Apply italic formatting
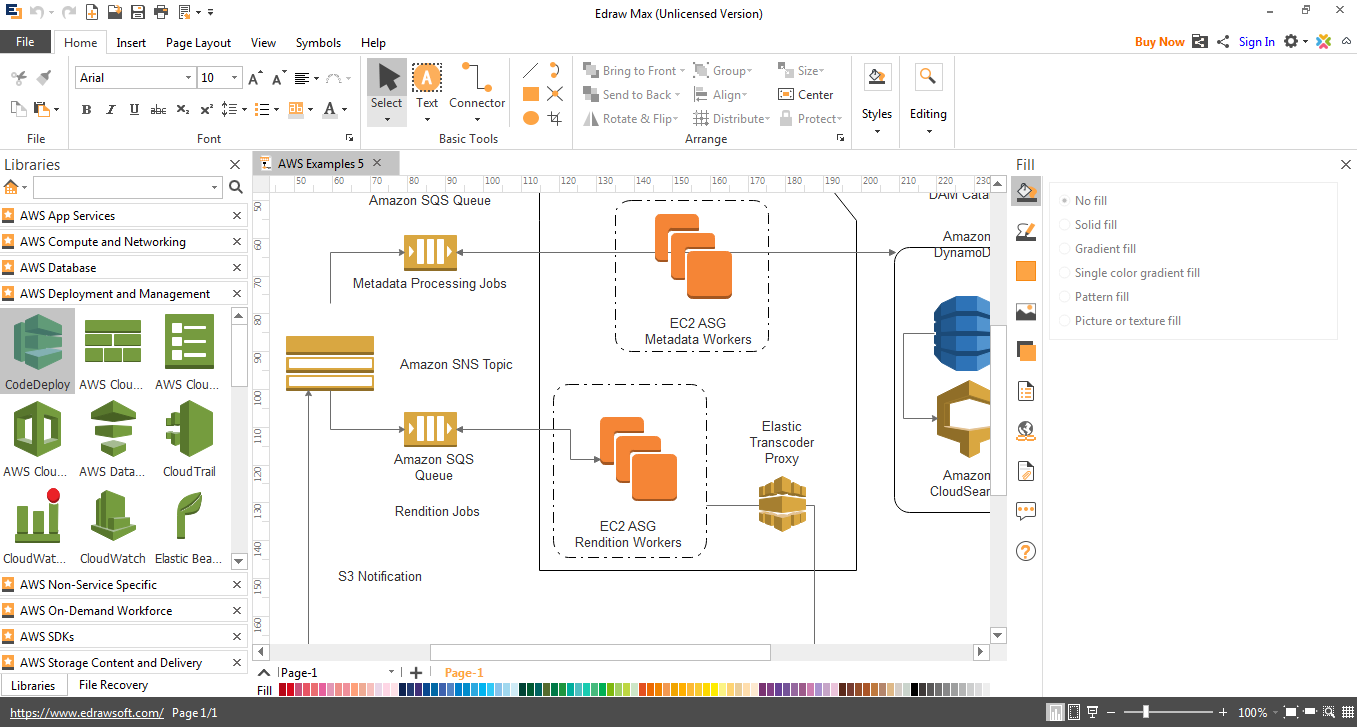The width and height of the screenshot is (1357, 727). (110, 109)
